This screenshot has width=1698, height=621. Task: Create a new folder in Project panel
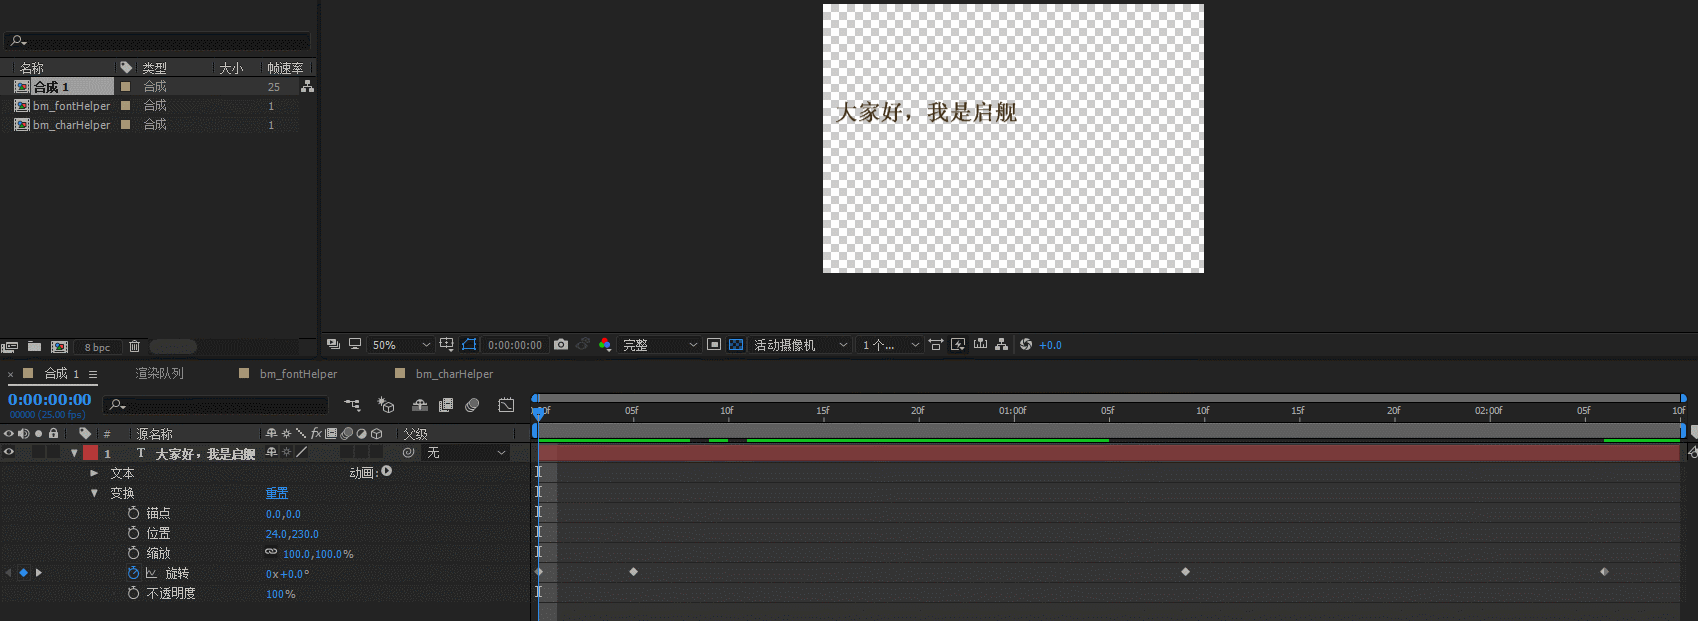34,346
